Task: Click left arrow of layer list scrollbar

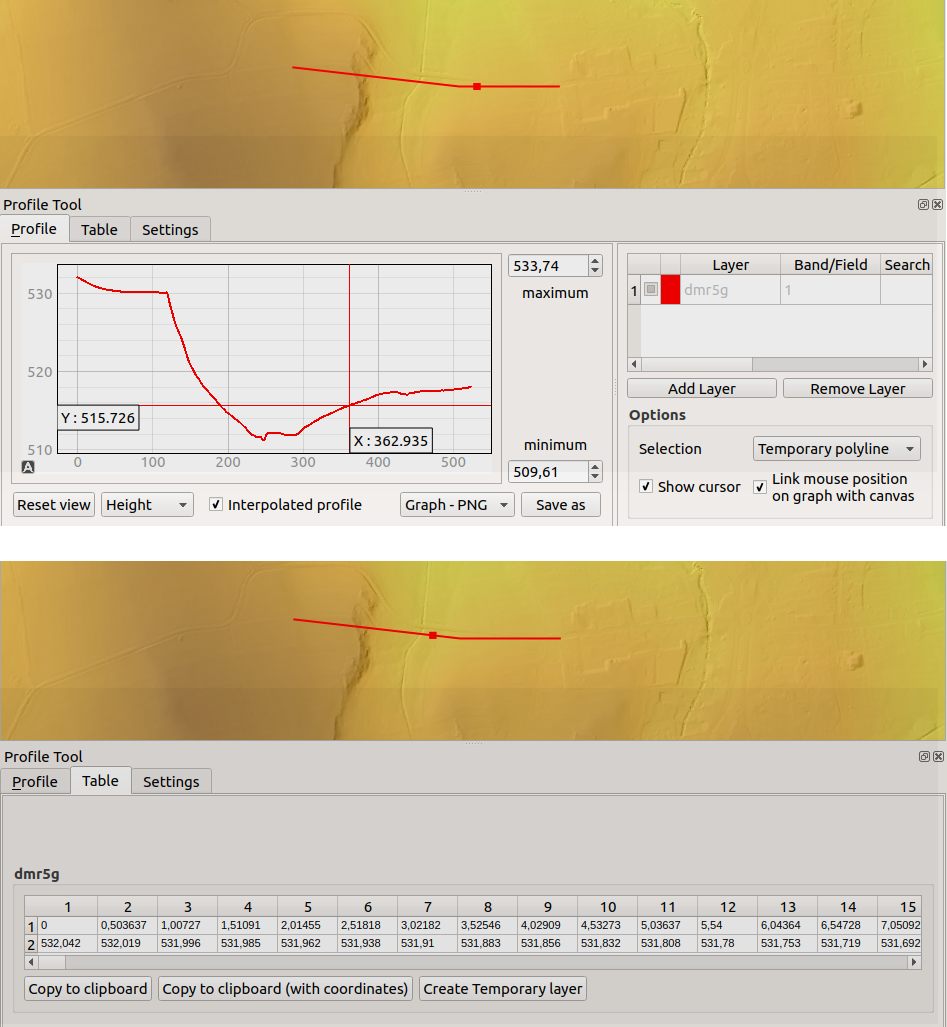Action: point(634,364)
